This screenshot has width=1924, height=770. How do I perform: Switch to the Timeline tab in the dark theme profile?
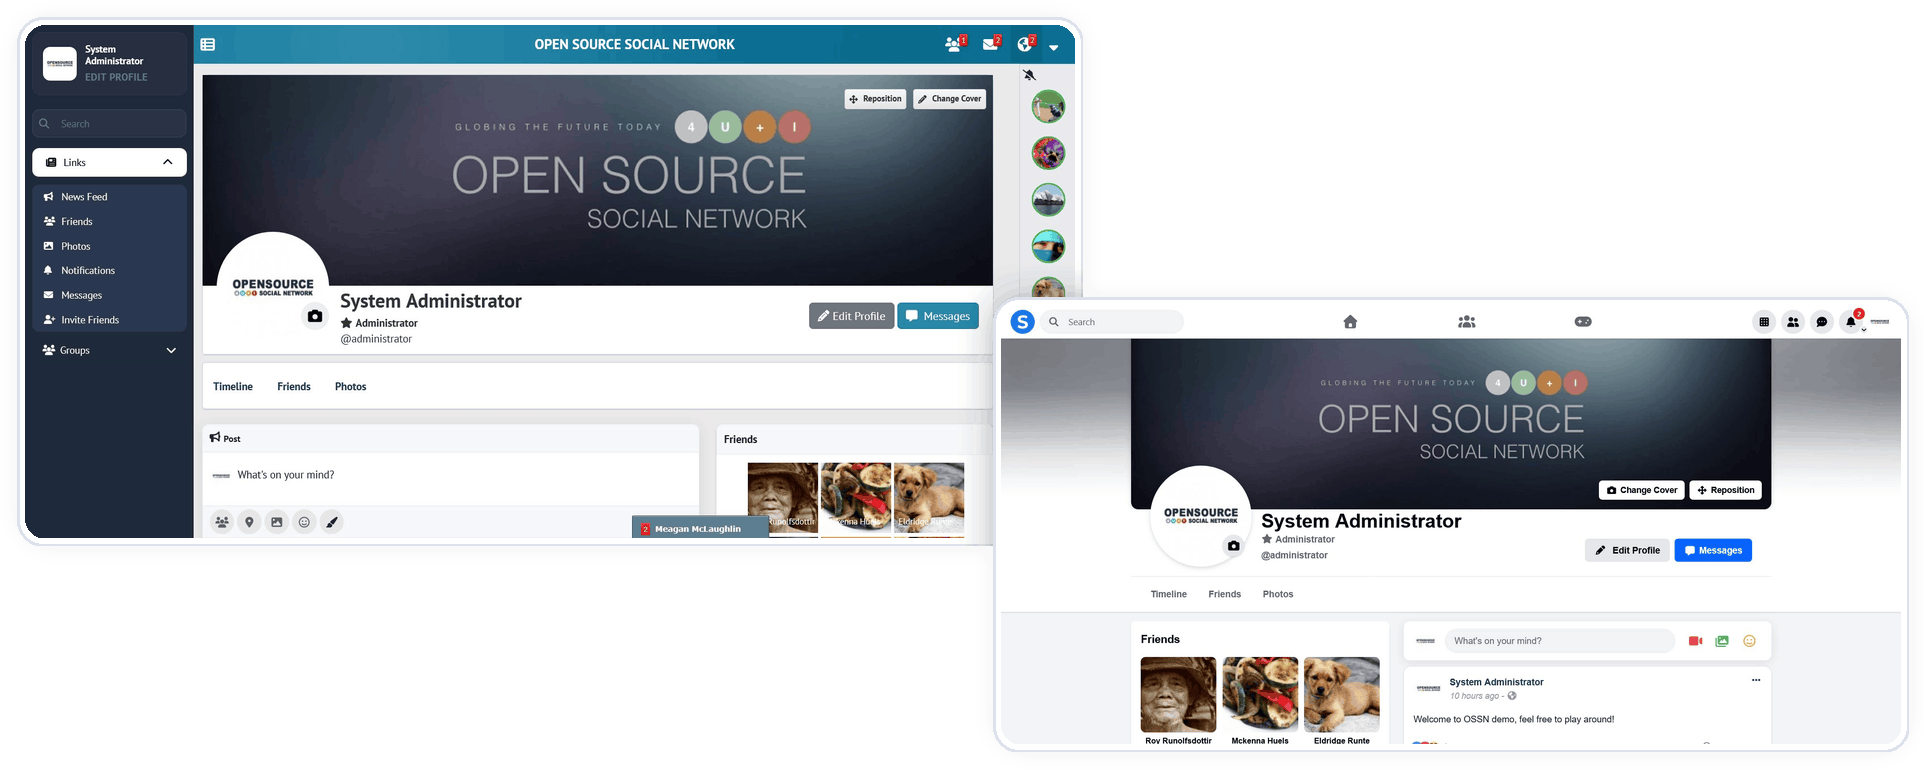233,387
